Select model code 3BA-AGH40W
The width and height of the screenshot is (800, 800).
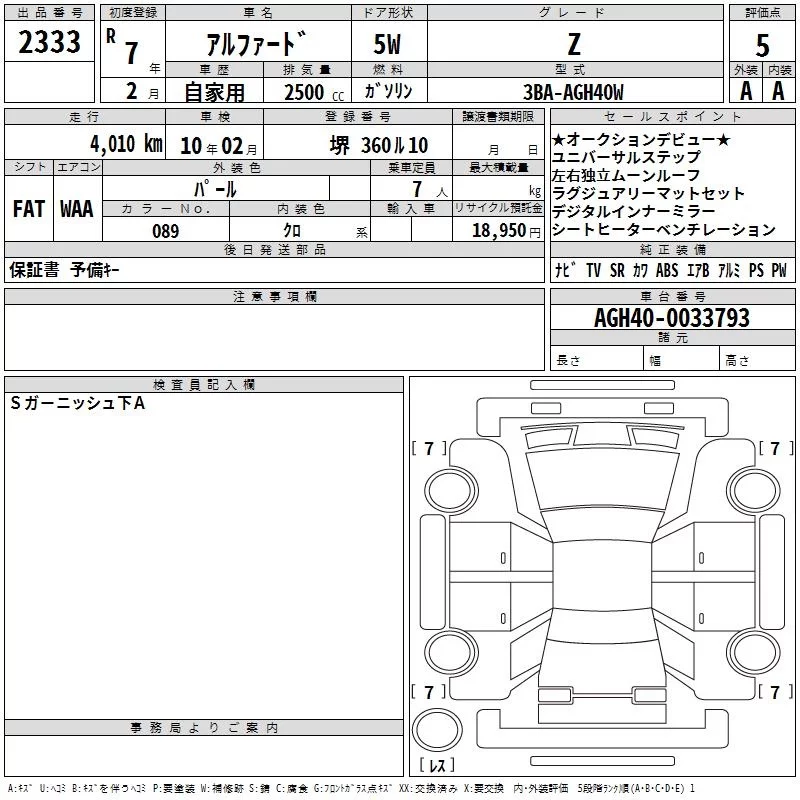point(573,92)
